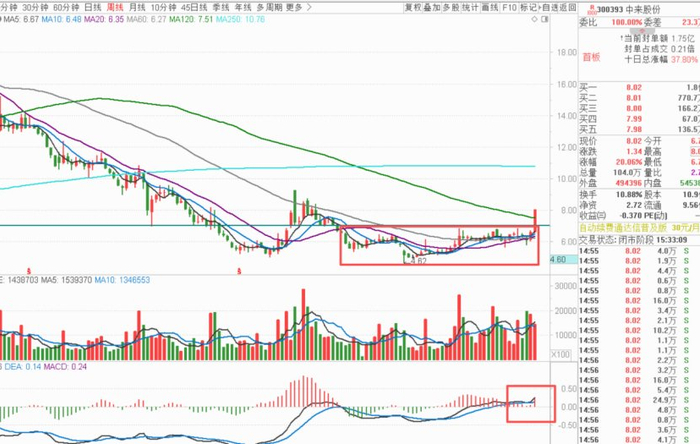The height and width of the screenshot is (444, 700).
Task: Switch to the 月线 monthly chart tab
Action: click(x=137, y=7)
